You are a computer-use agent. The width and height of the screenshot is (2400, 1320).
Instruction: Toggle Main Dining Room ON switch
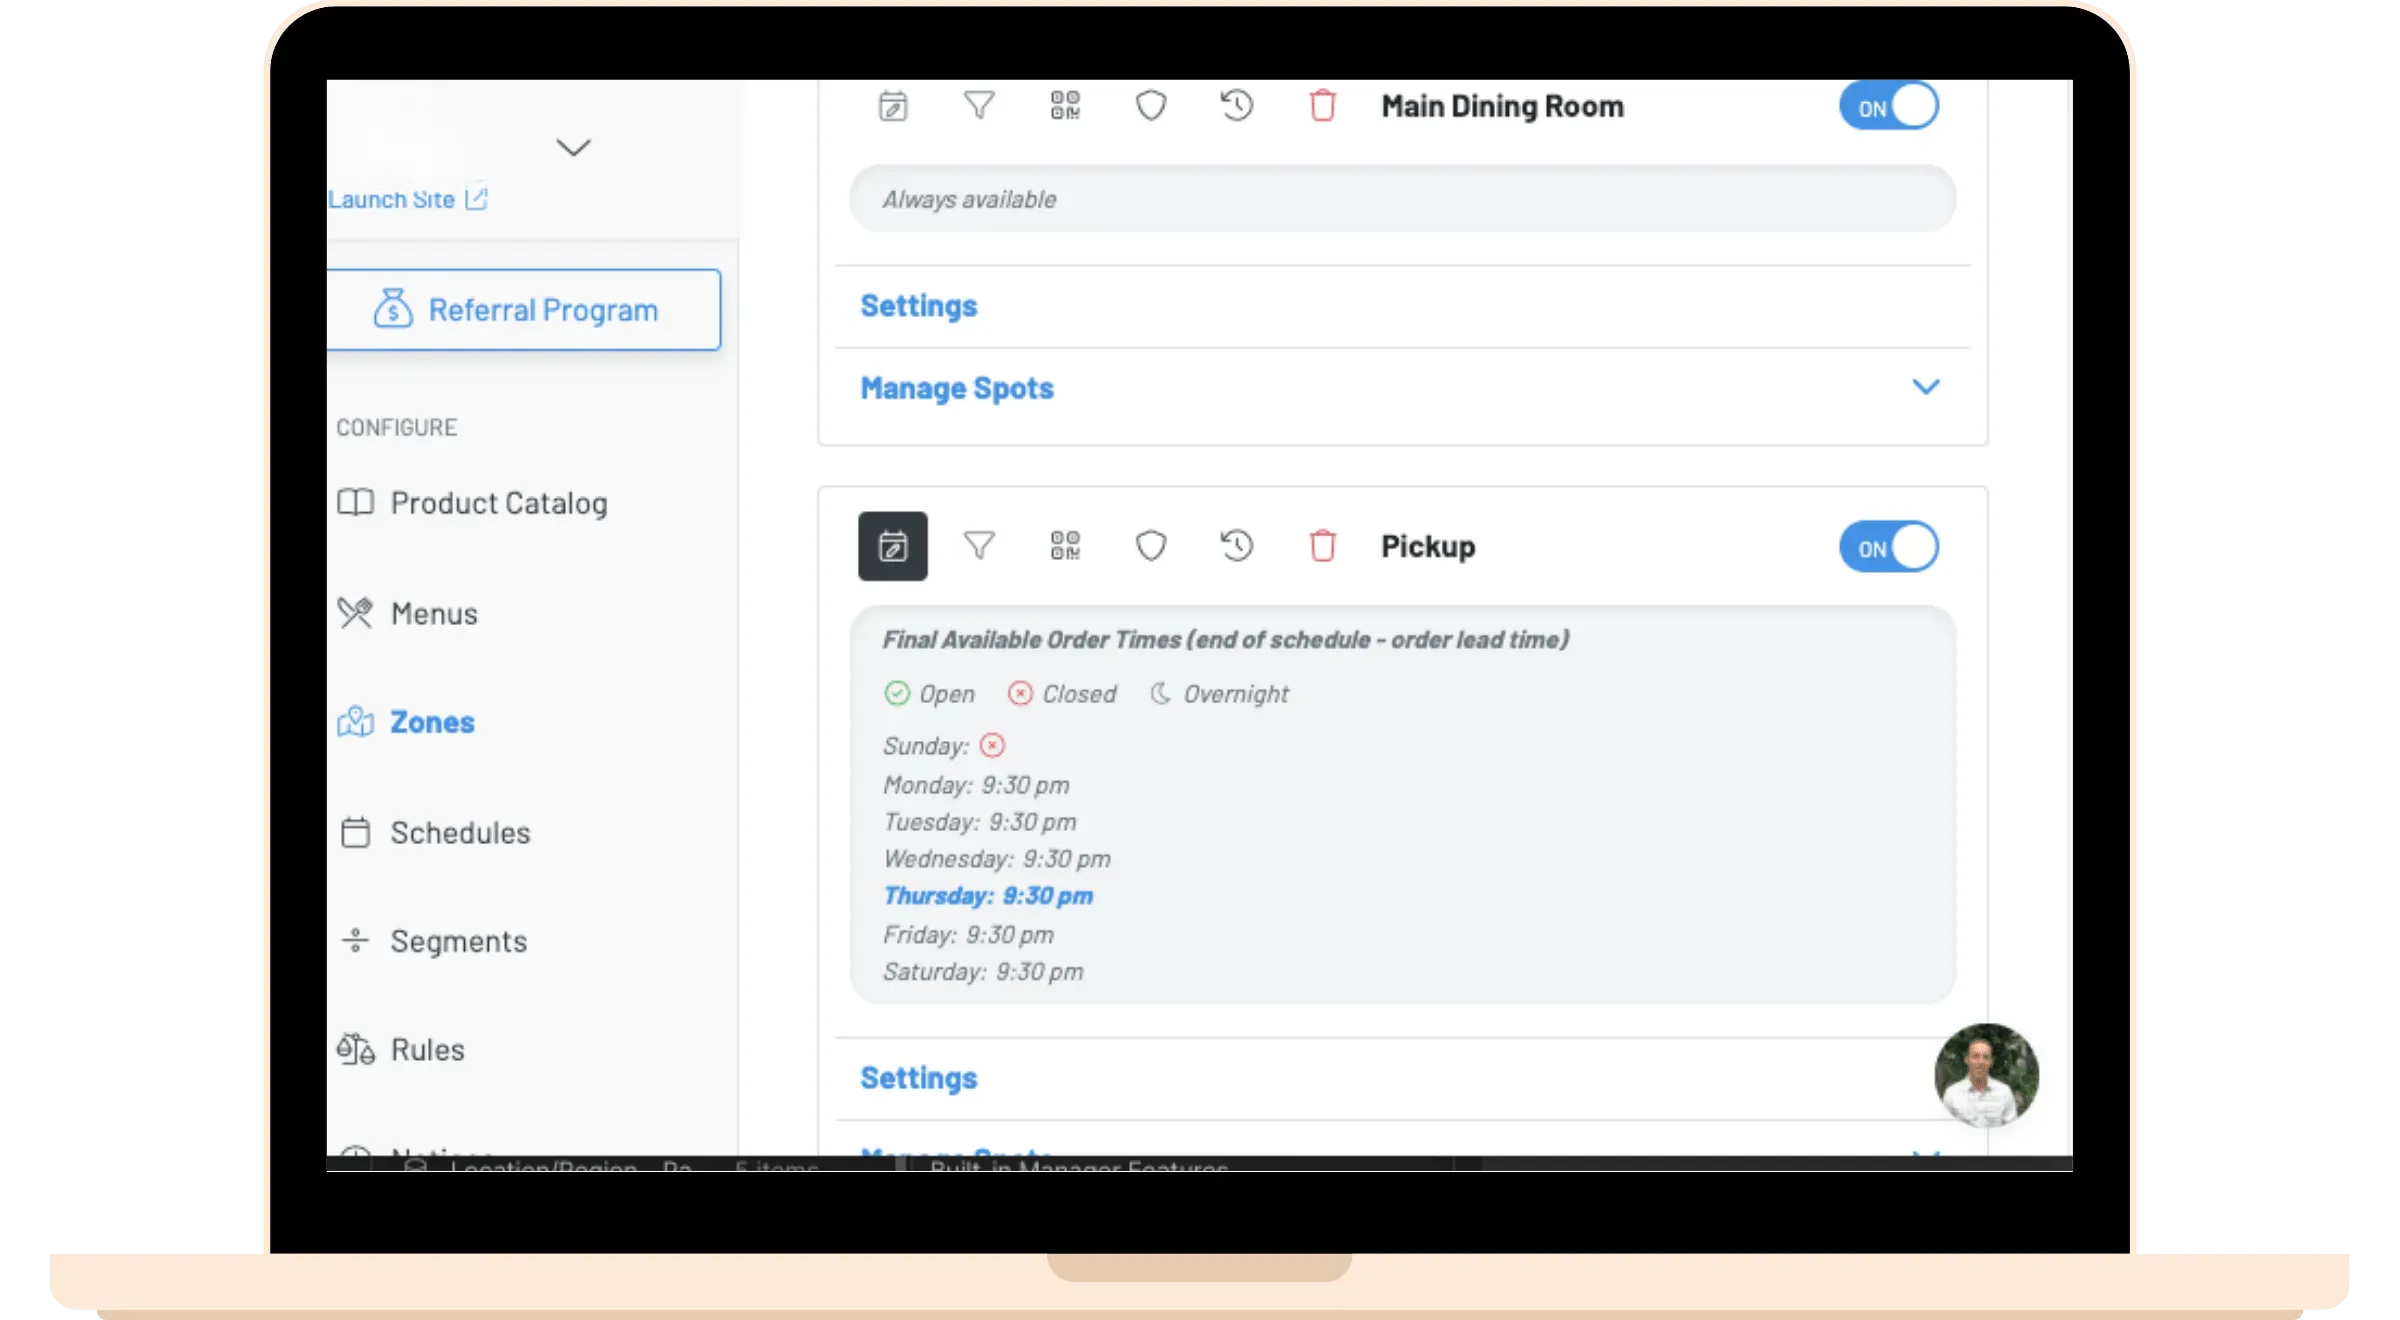pos(1888,107)
